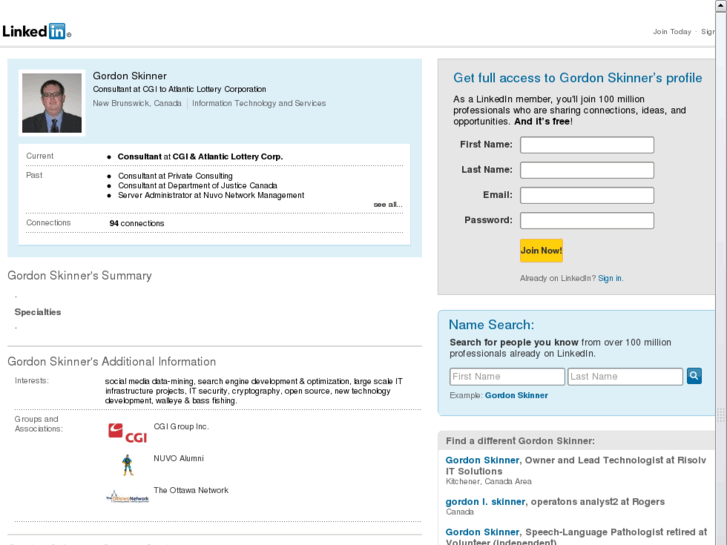Open The Ottawa Network group logo
The height and width of the screenshot is (545, 727).
128,497
